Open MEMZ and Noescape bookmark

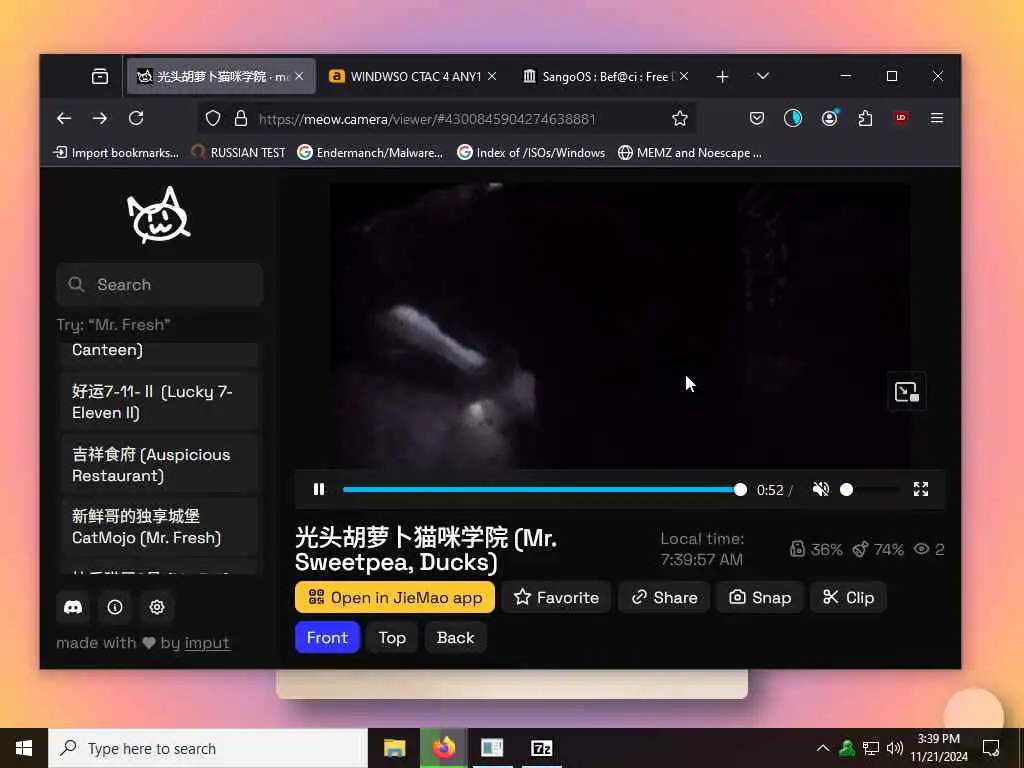pos(690,153)
